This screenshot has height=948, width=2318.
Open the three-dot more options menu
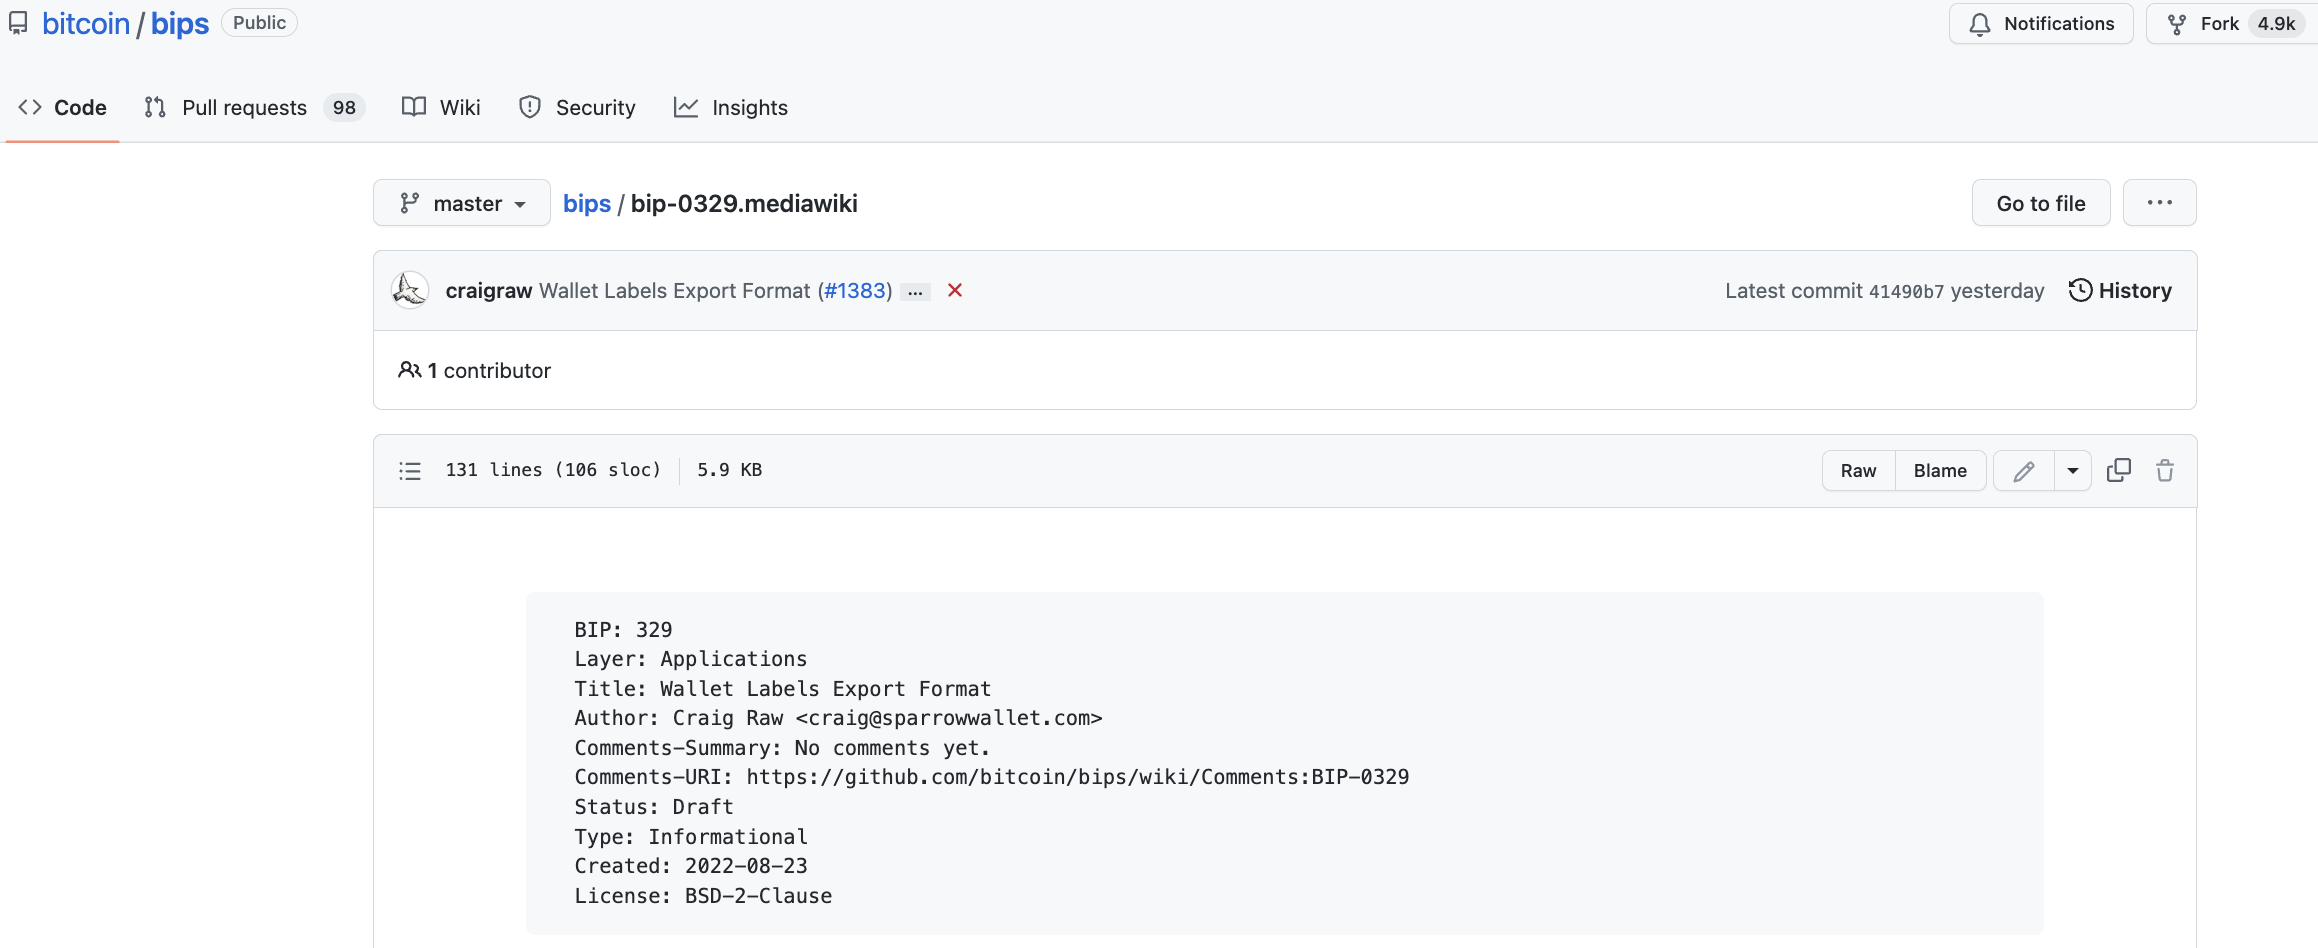(2159, 203)
